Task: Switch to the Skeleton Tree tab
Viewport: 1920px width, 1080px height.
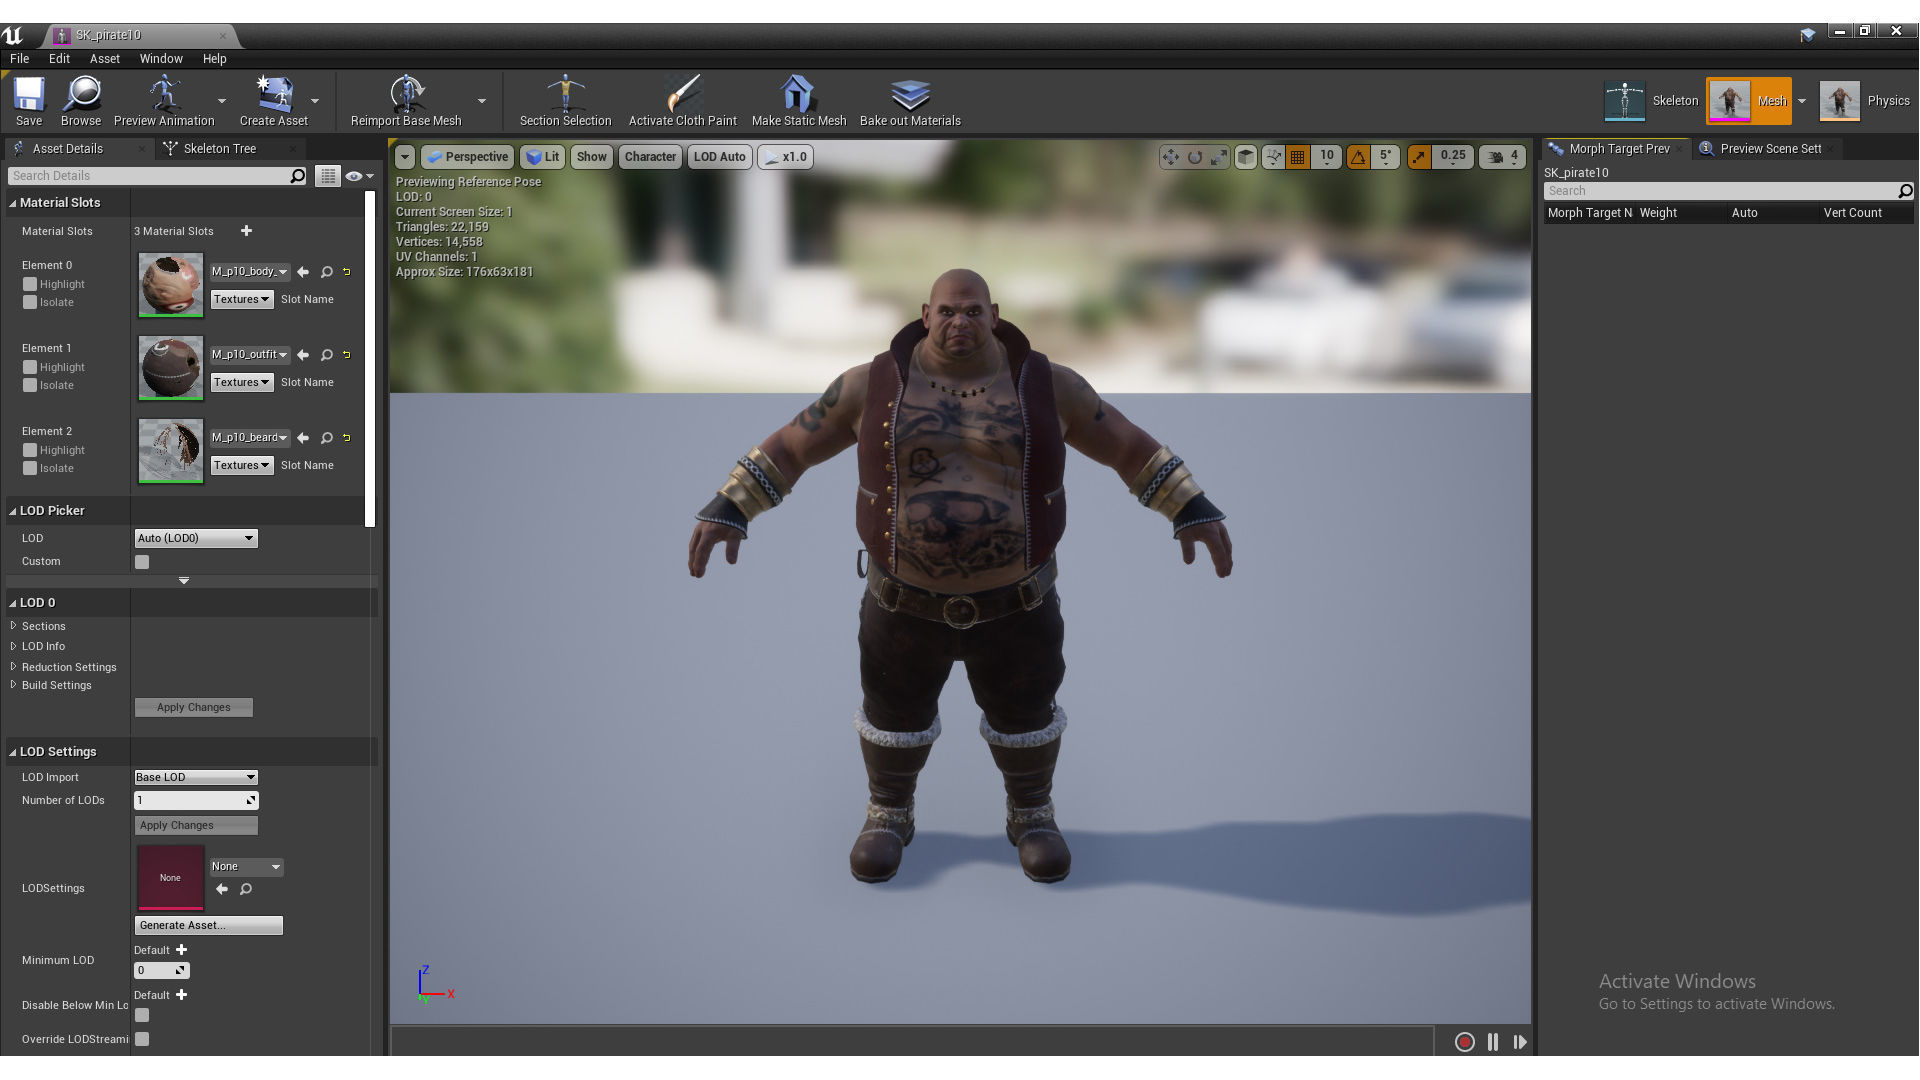Action: [x=219, y=149]
